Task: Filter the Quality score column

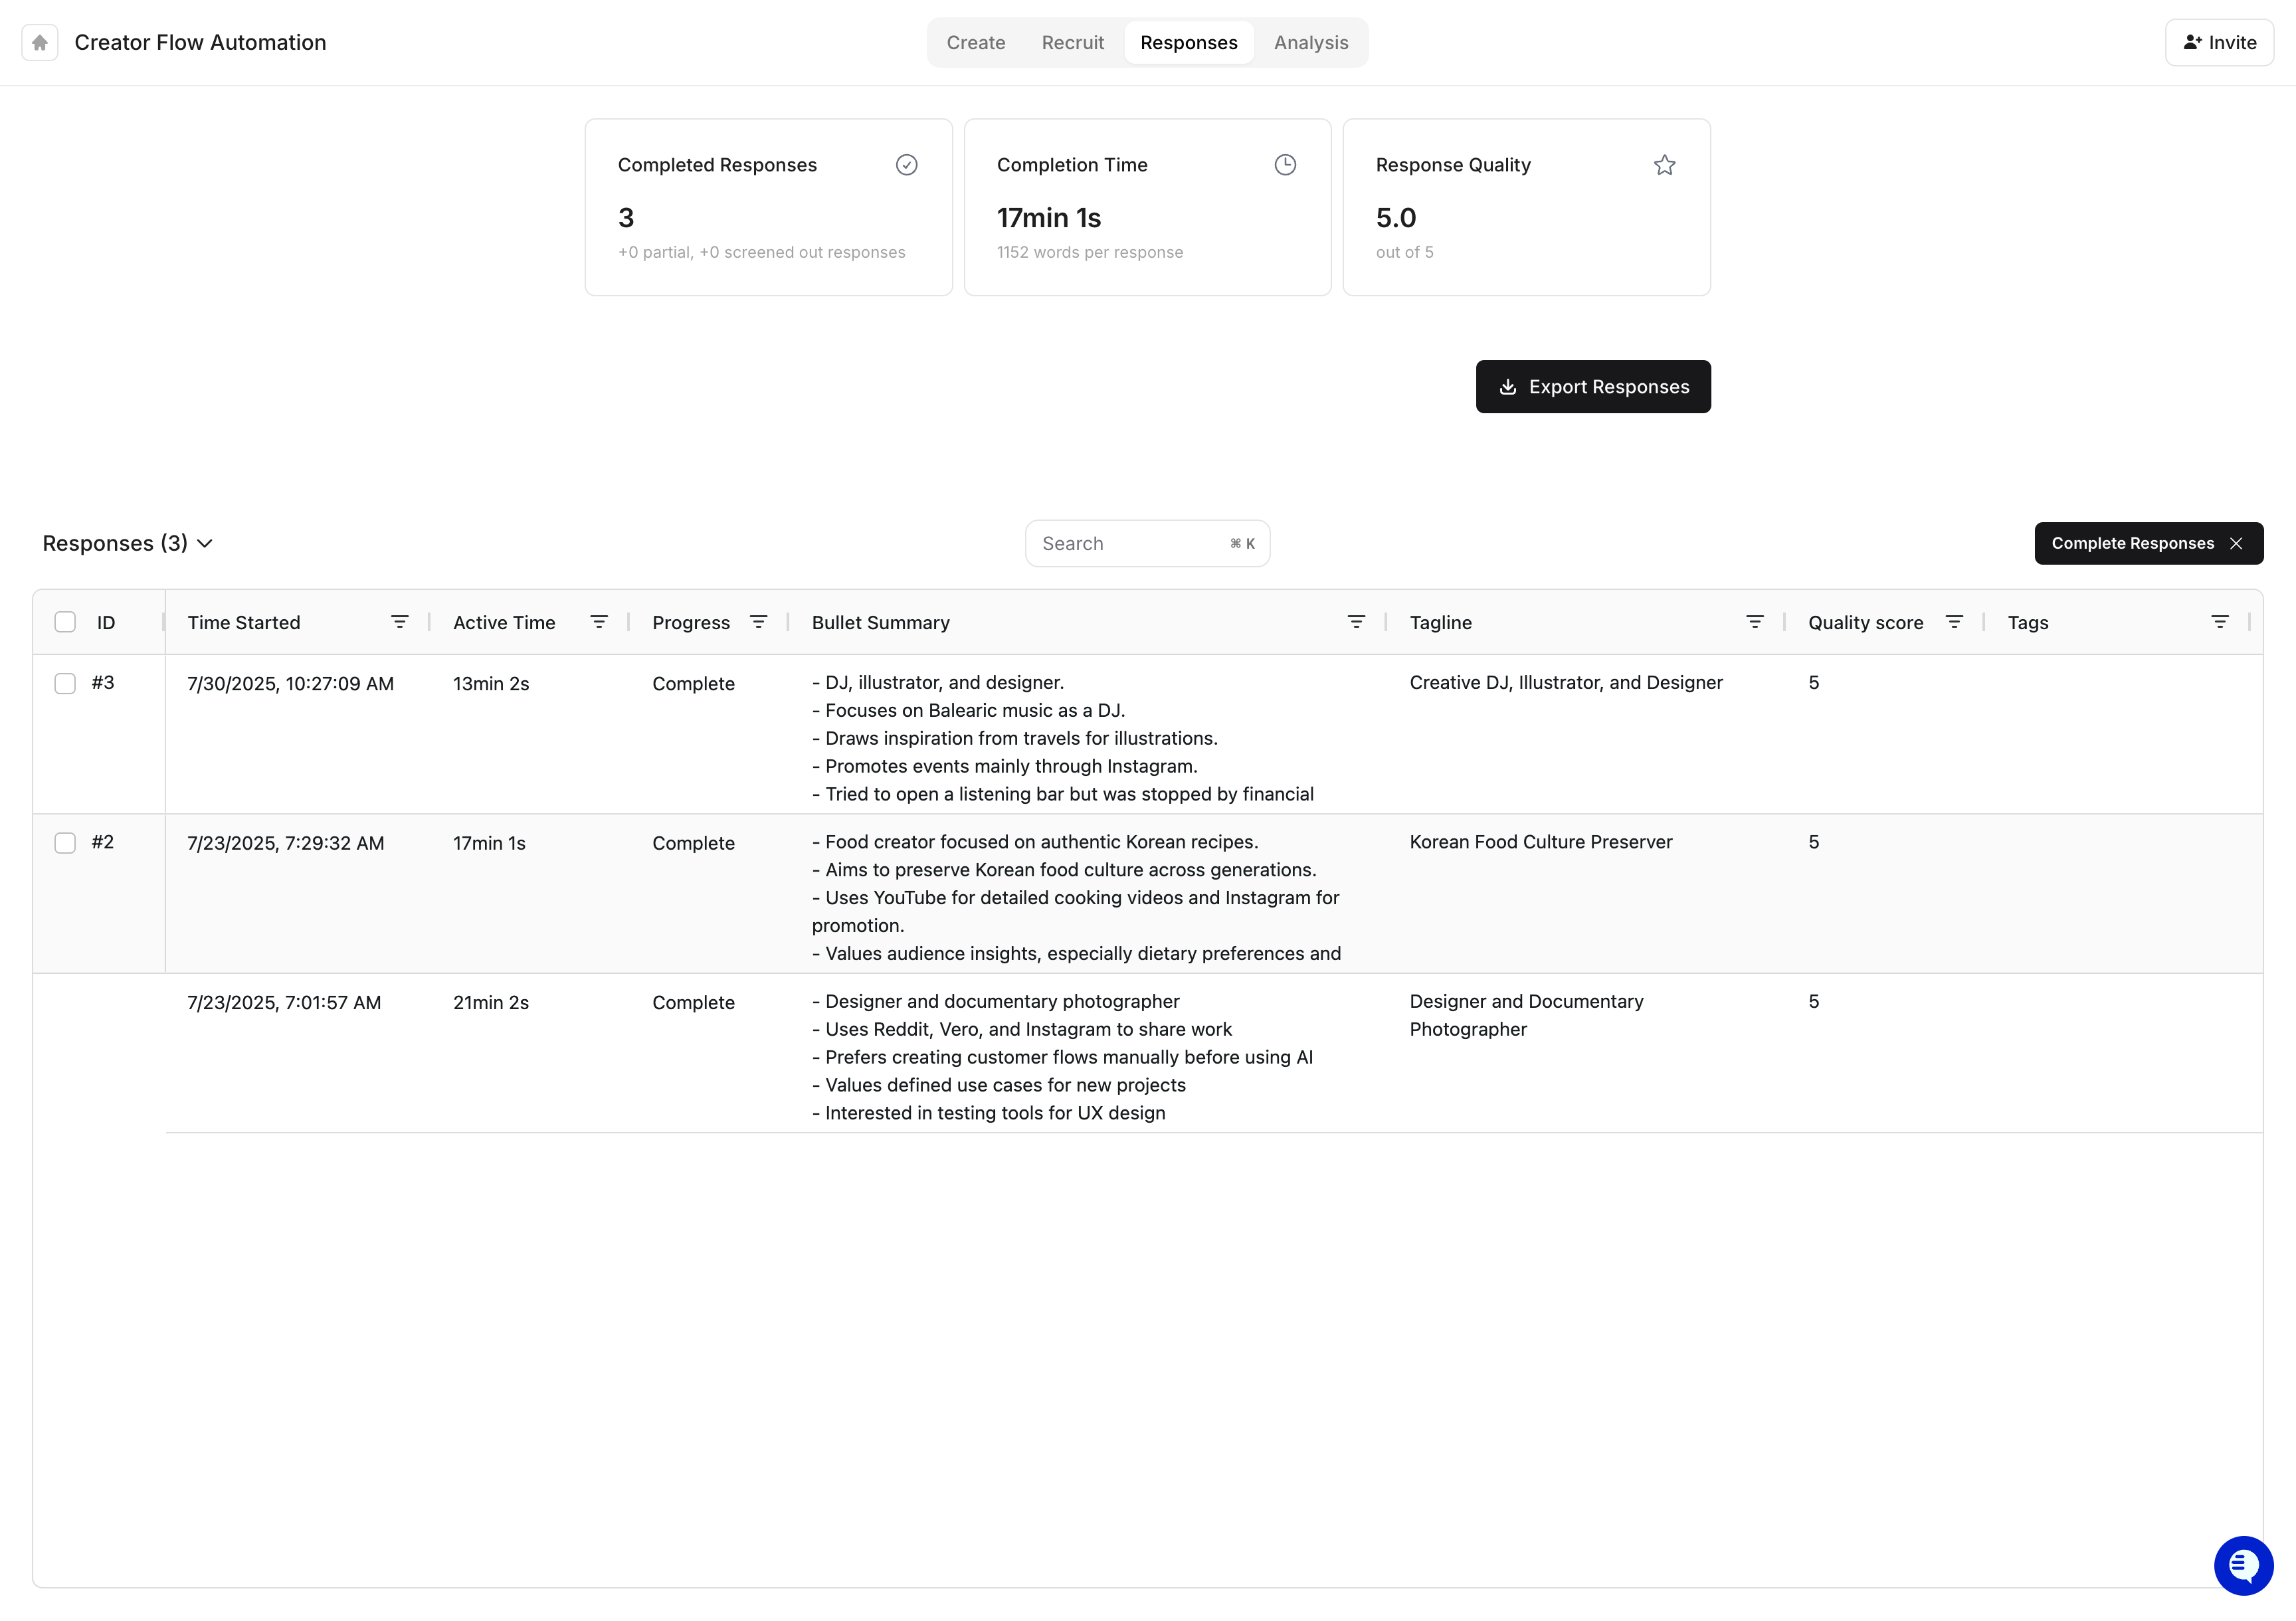Action: click(1954, 622)
